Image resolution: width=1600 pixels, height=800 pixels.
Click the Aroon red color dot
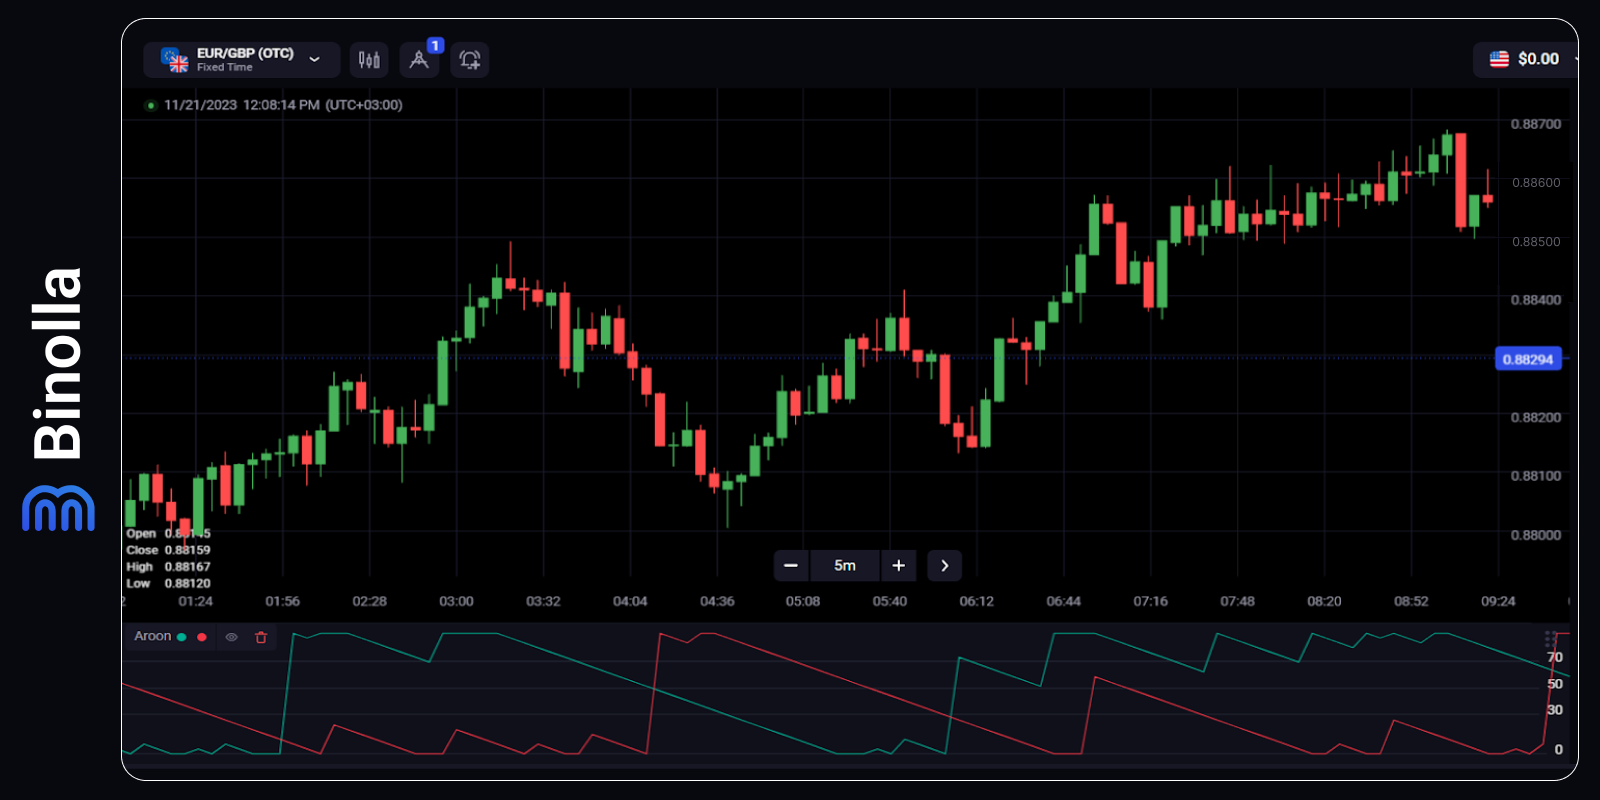click(202, 637)
